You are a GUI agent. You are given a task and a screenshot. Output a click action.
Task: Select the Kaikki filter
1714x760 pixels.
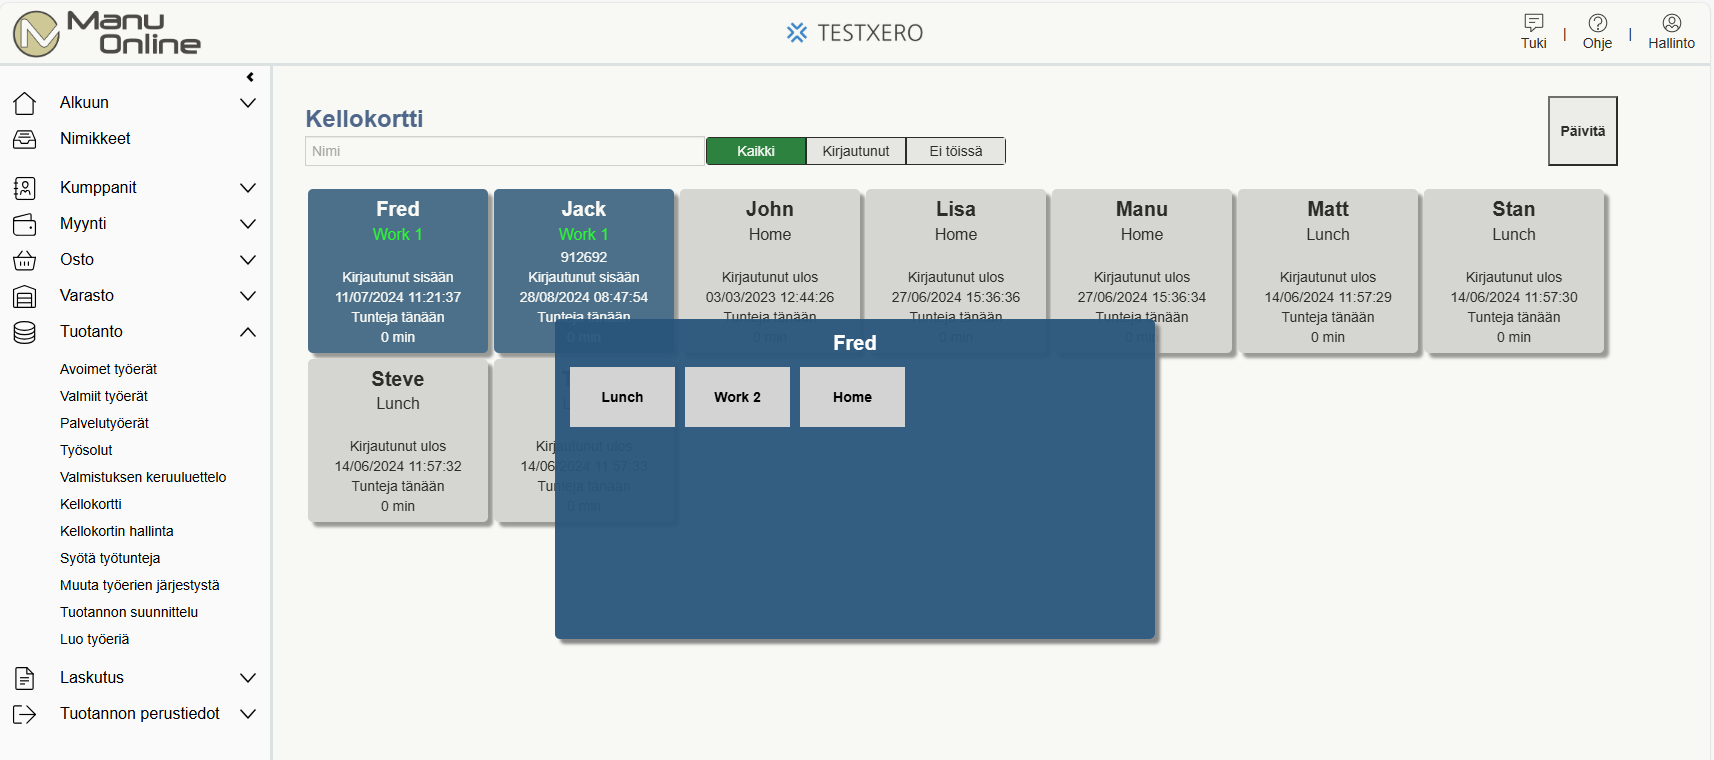756,151
